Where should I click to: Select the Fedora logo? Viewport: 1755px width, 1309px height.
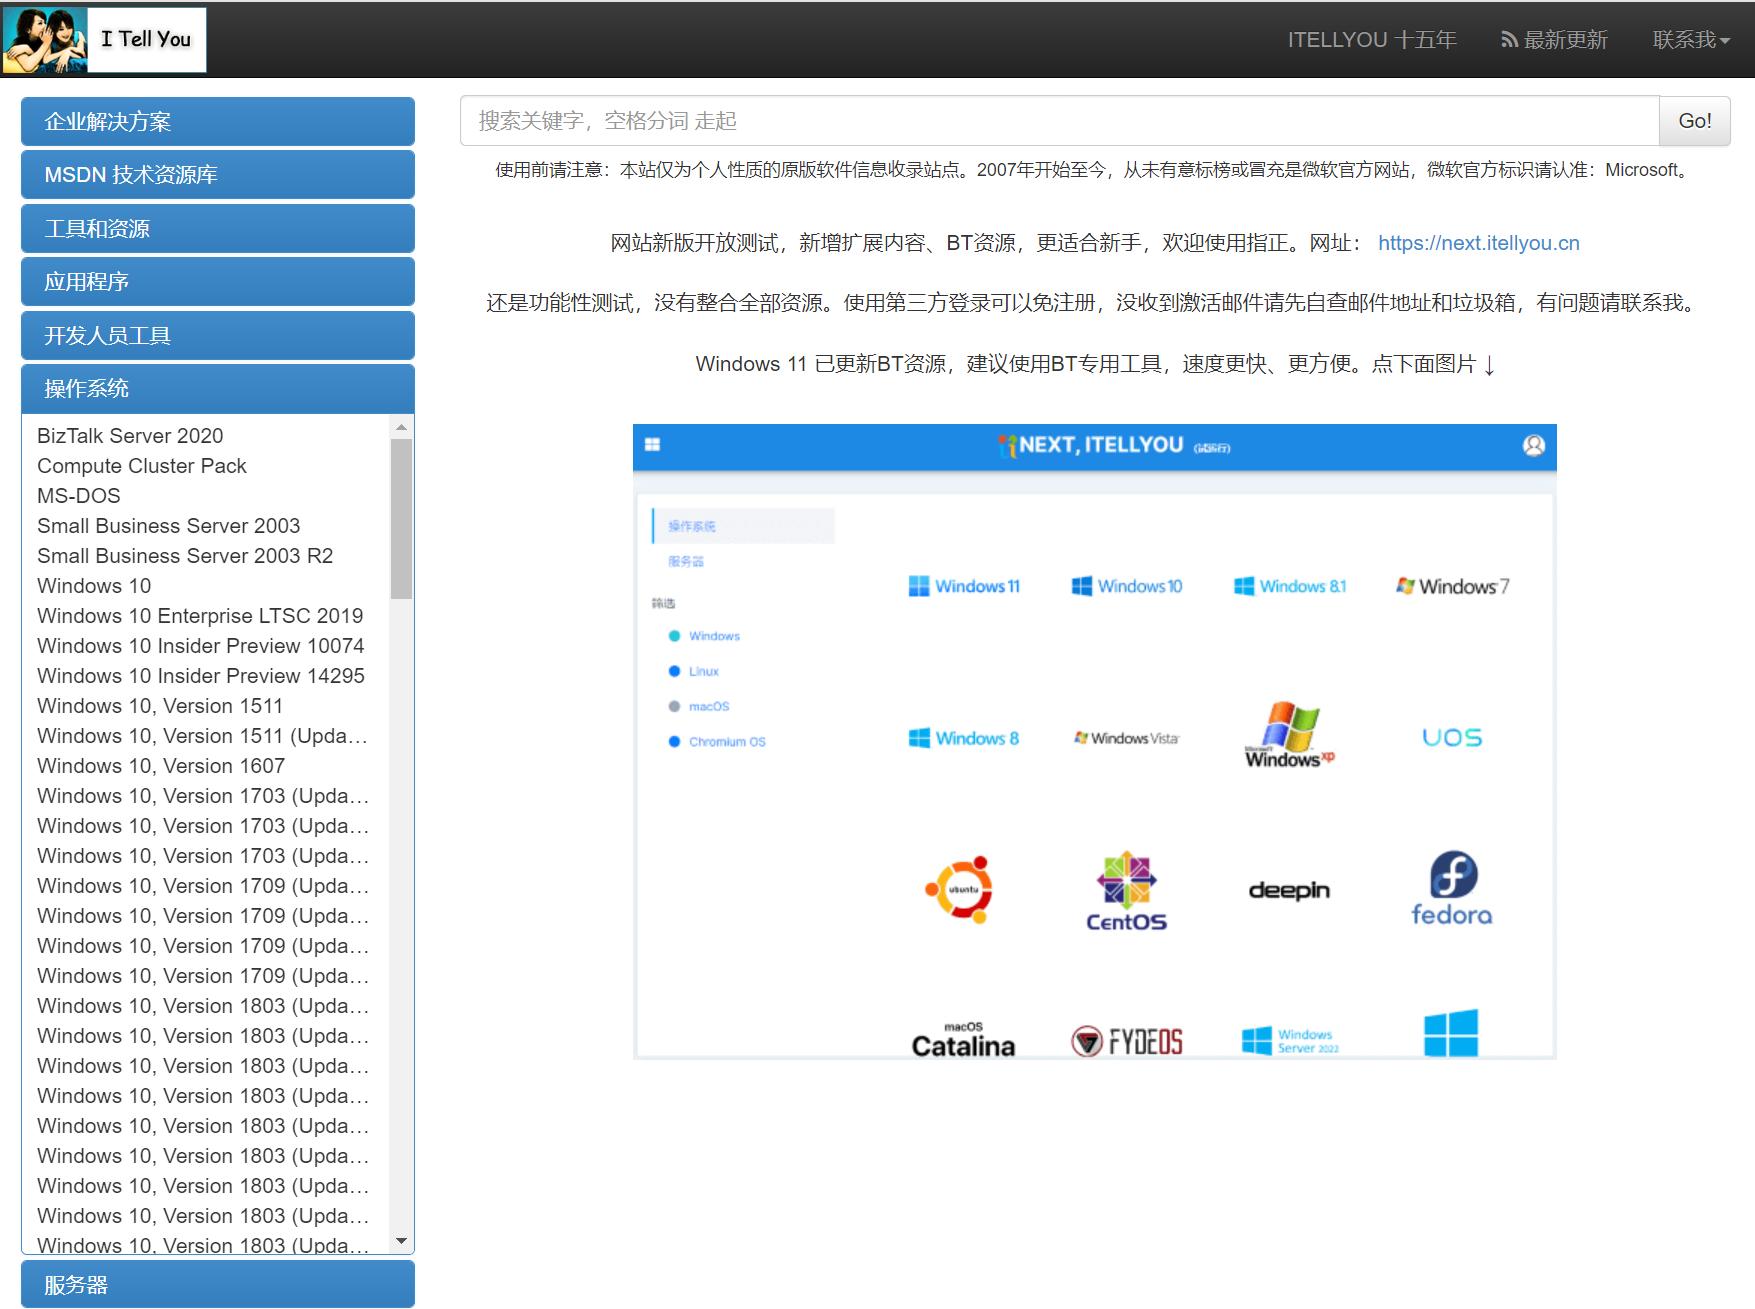1452,887
